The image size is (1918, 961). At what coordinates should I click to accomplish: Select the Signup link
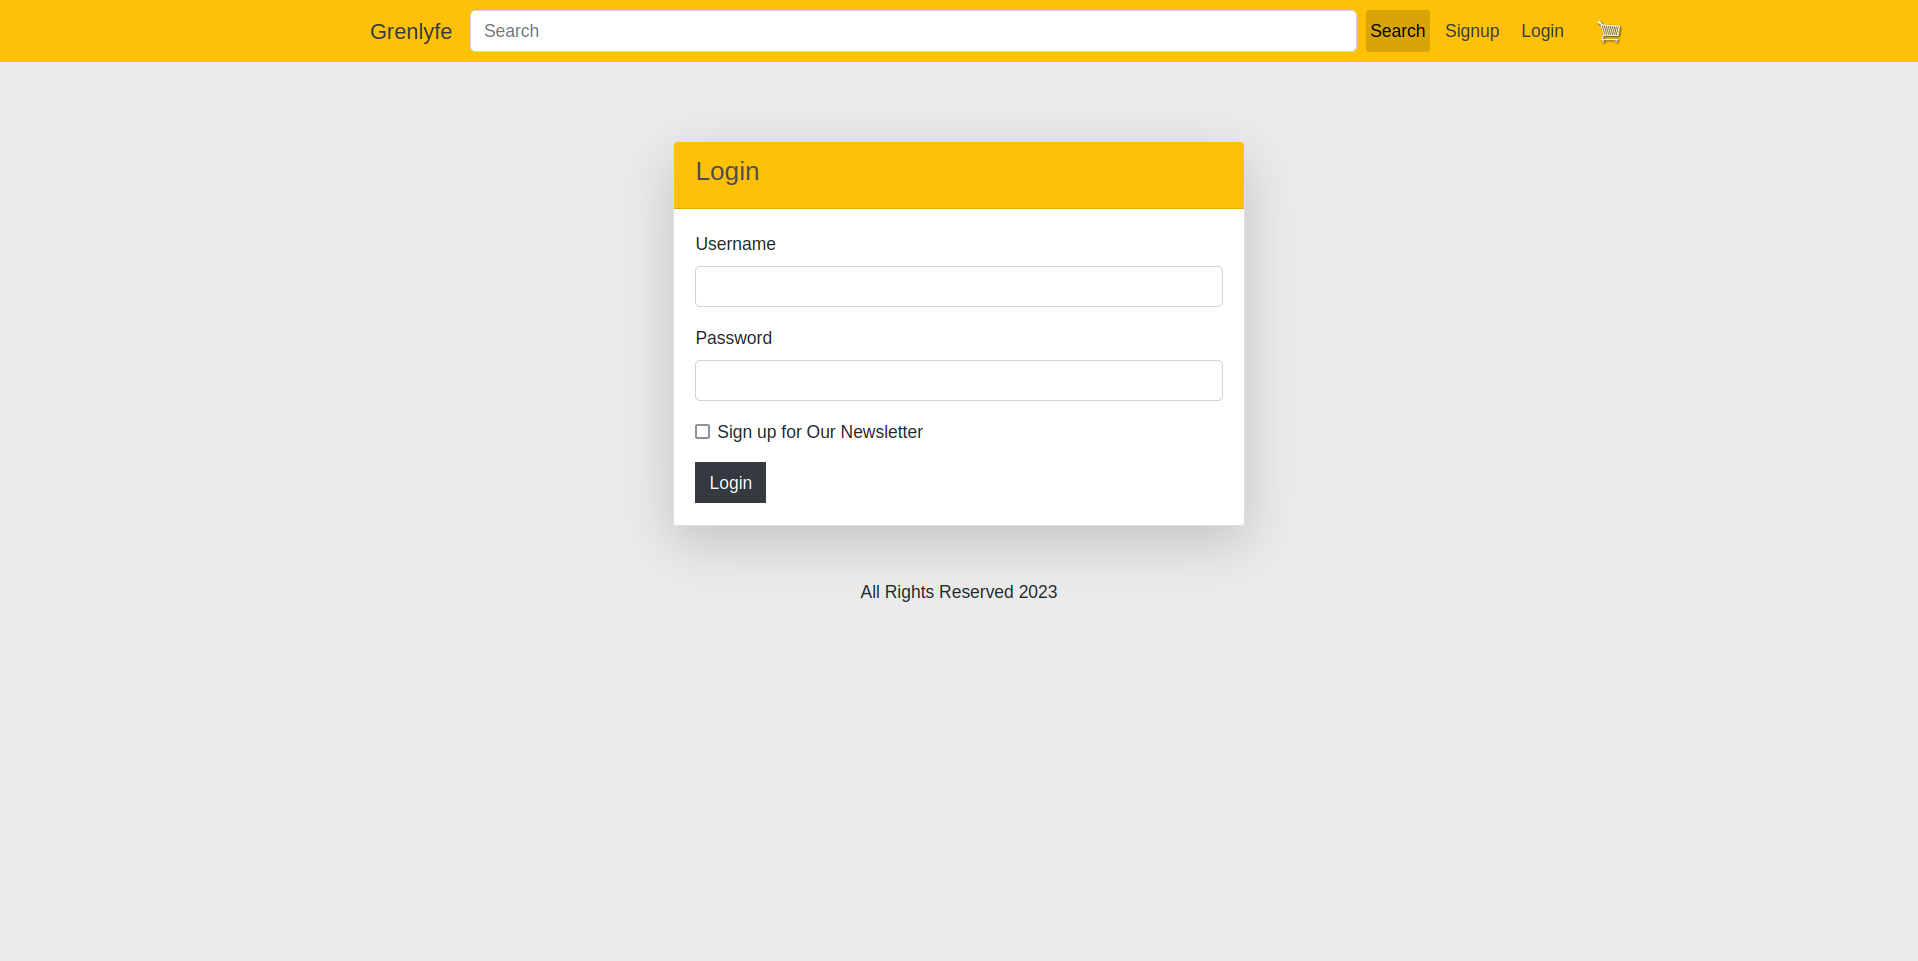[x=1471, y=31]
